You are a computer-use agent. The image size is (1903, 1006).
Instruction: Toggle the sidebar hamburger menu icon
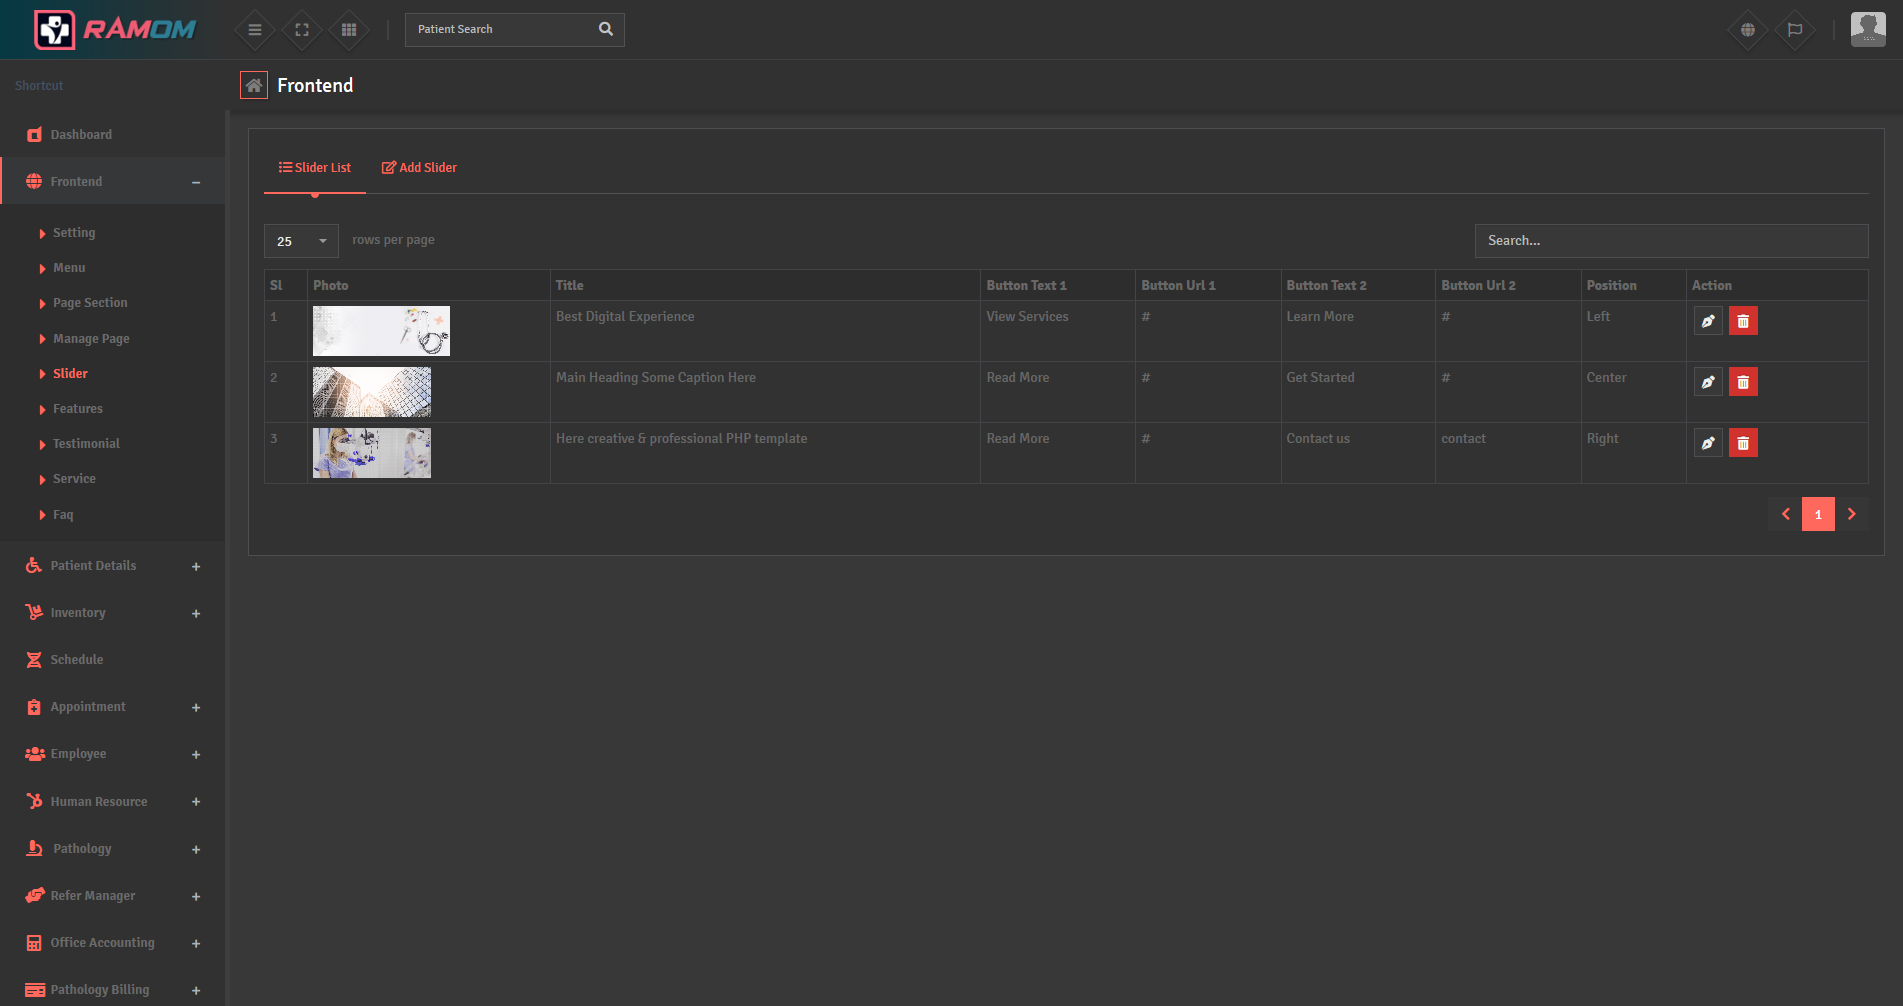(254, 29)
